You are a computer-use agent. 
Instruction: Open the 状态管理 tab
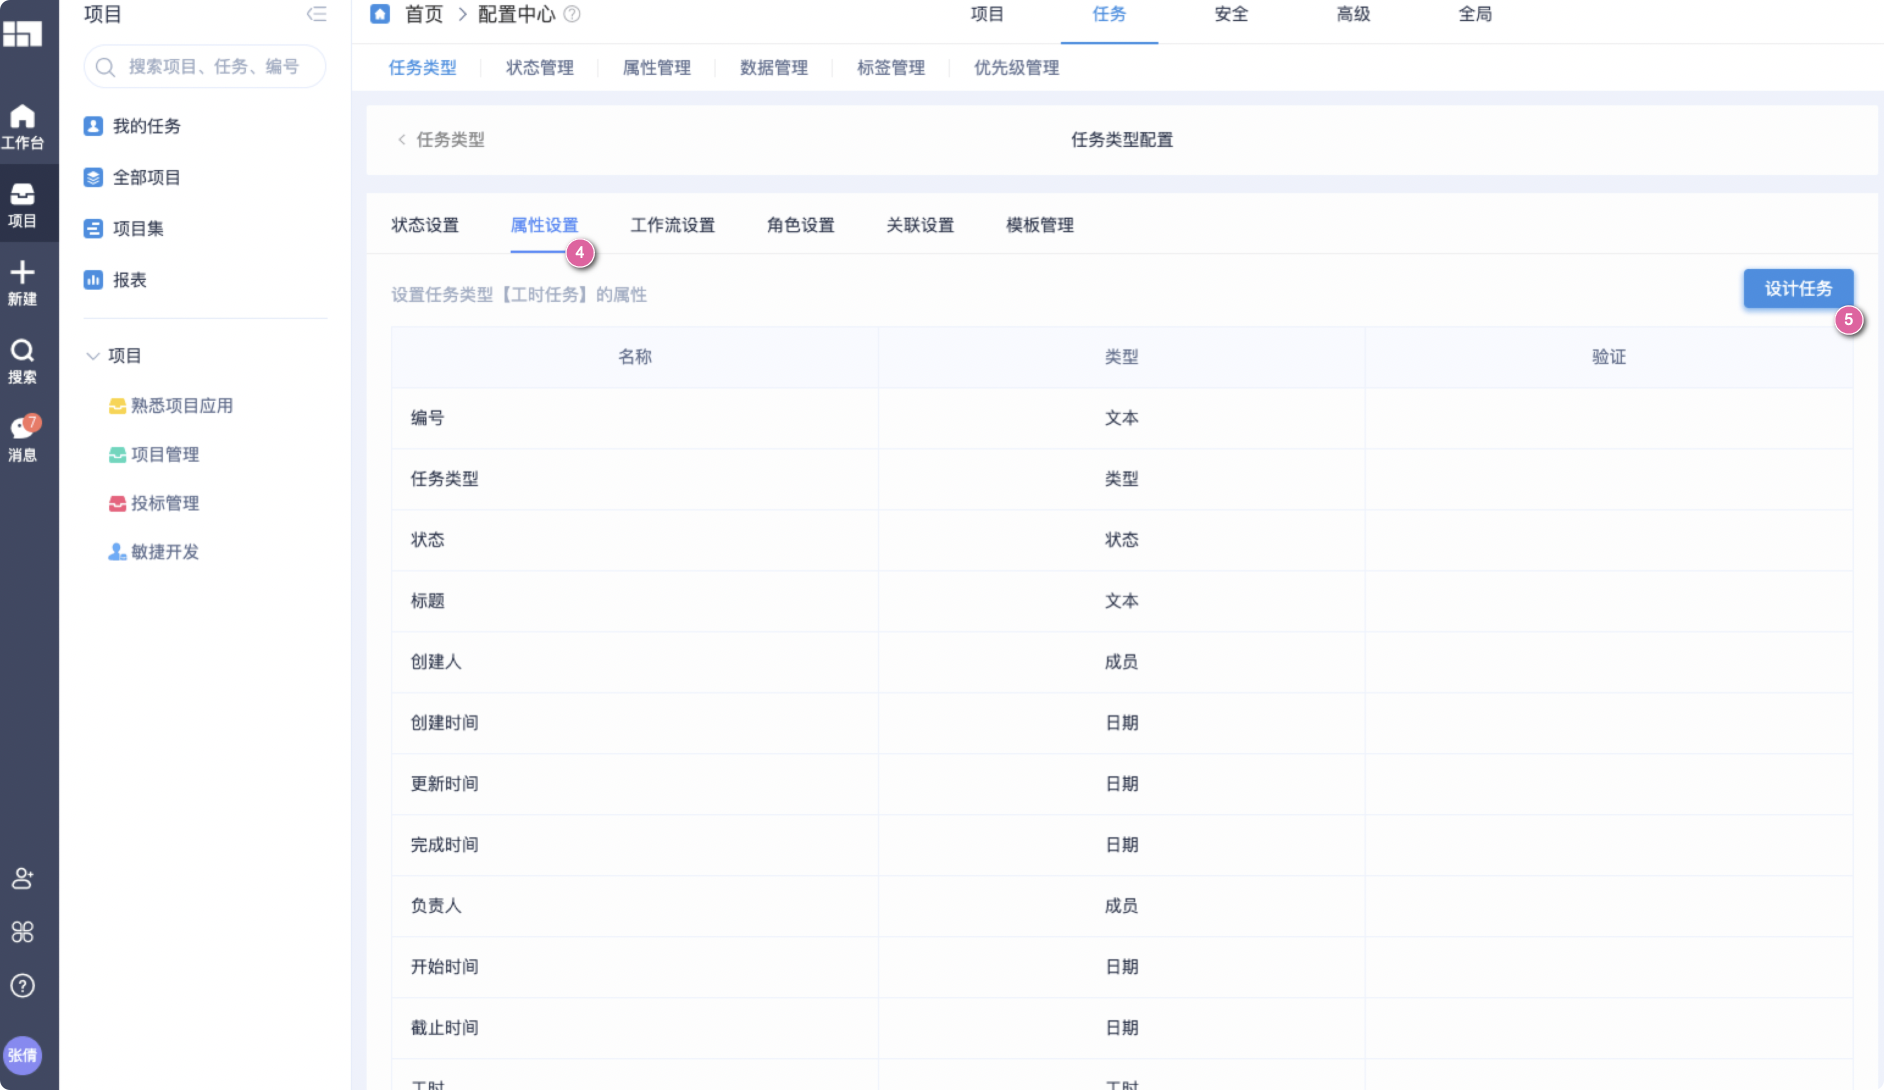(539, 68)
